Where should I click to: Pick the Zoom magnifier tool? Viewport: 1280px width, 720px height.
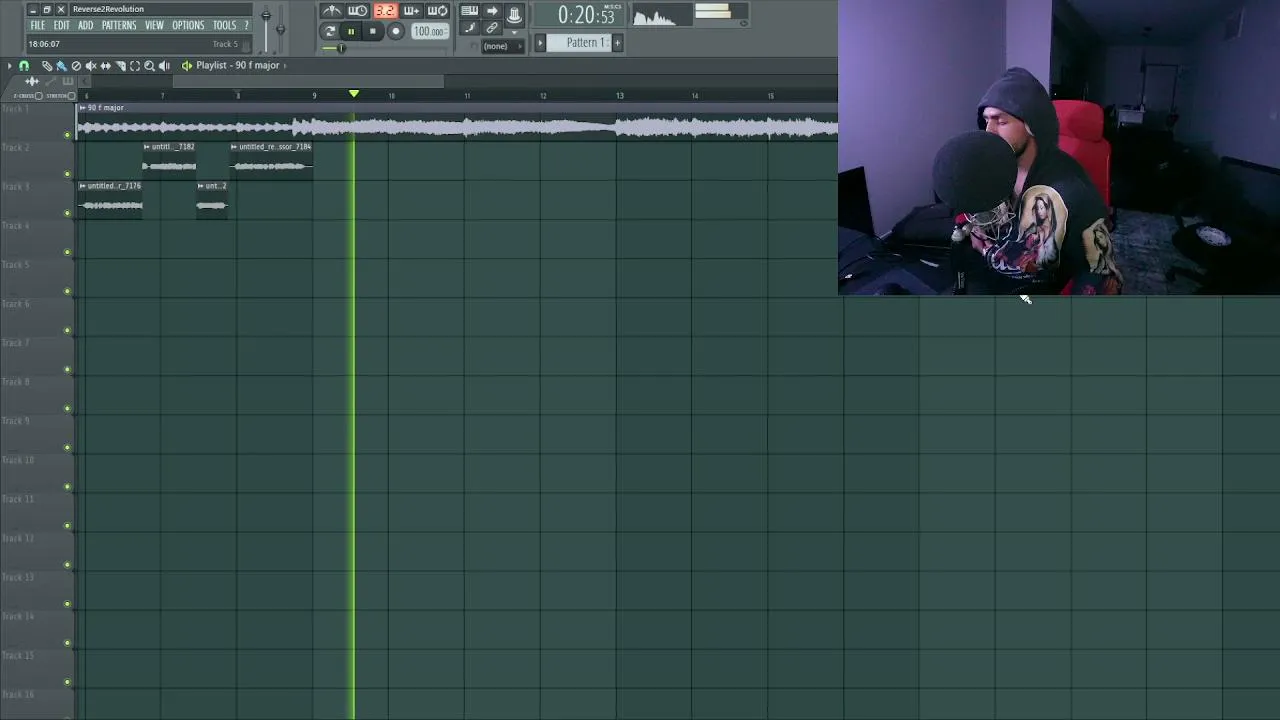pos(150,66)
